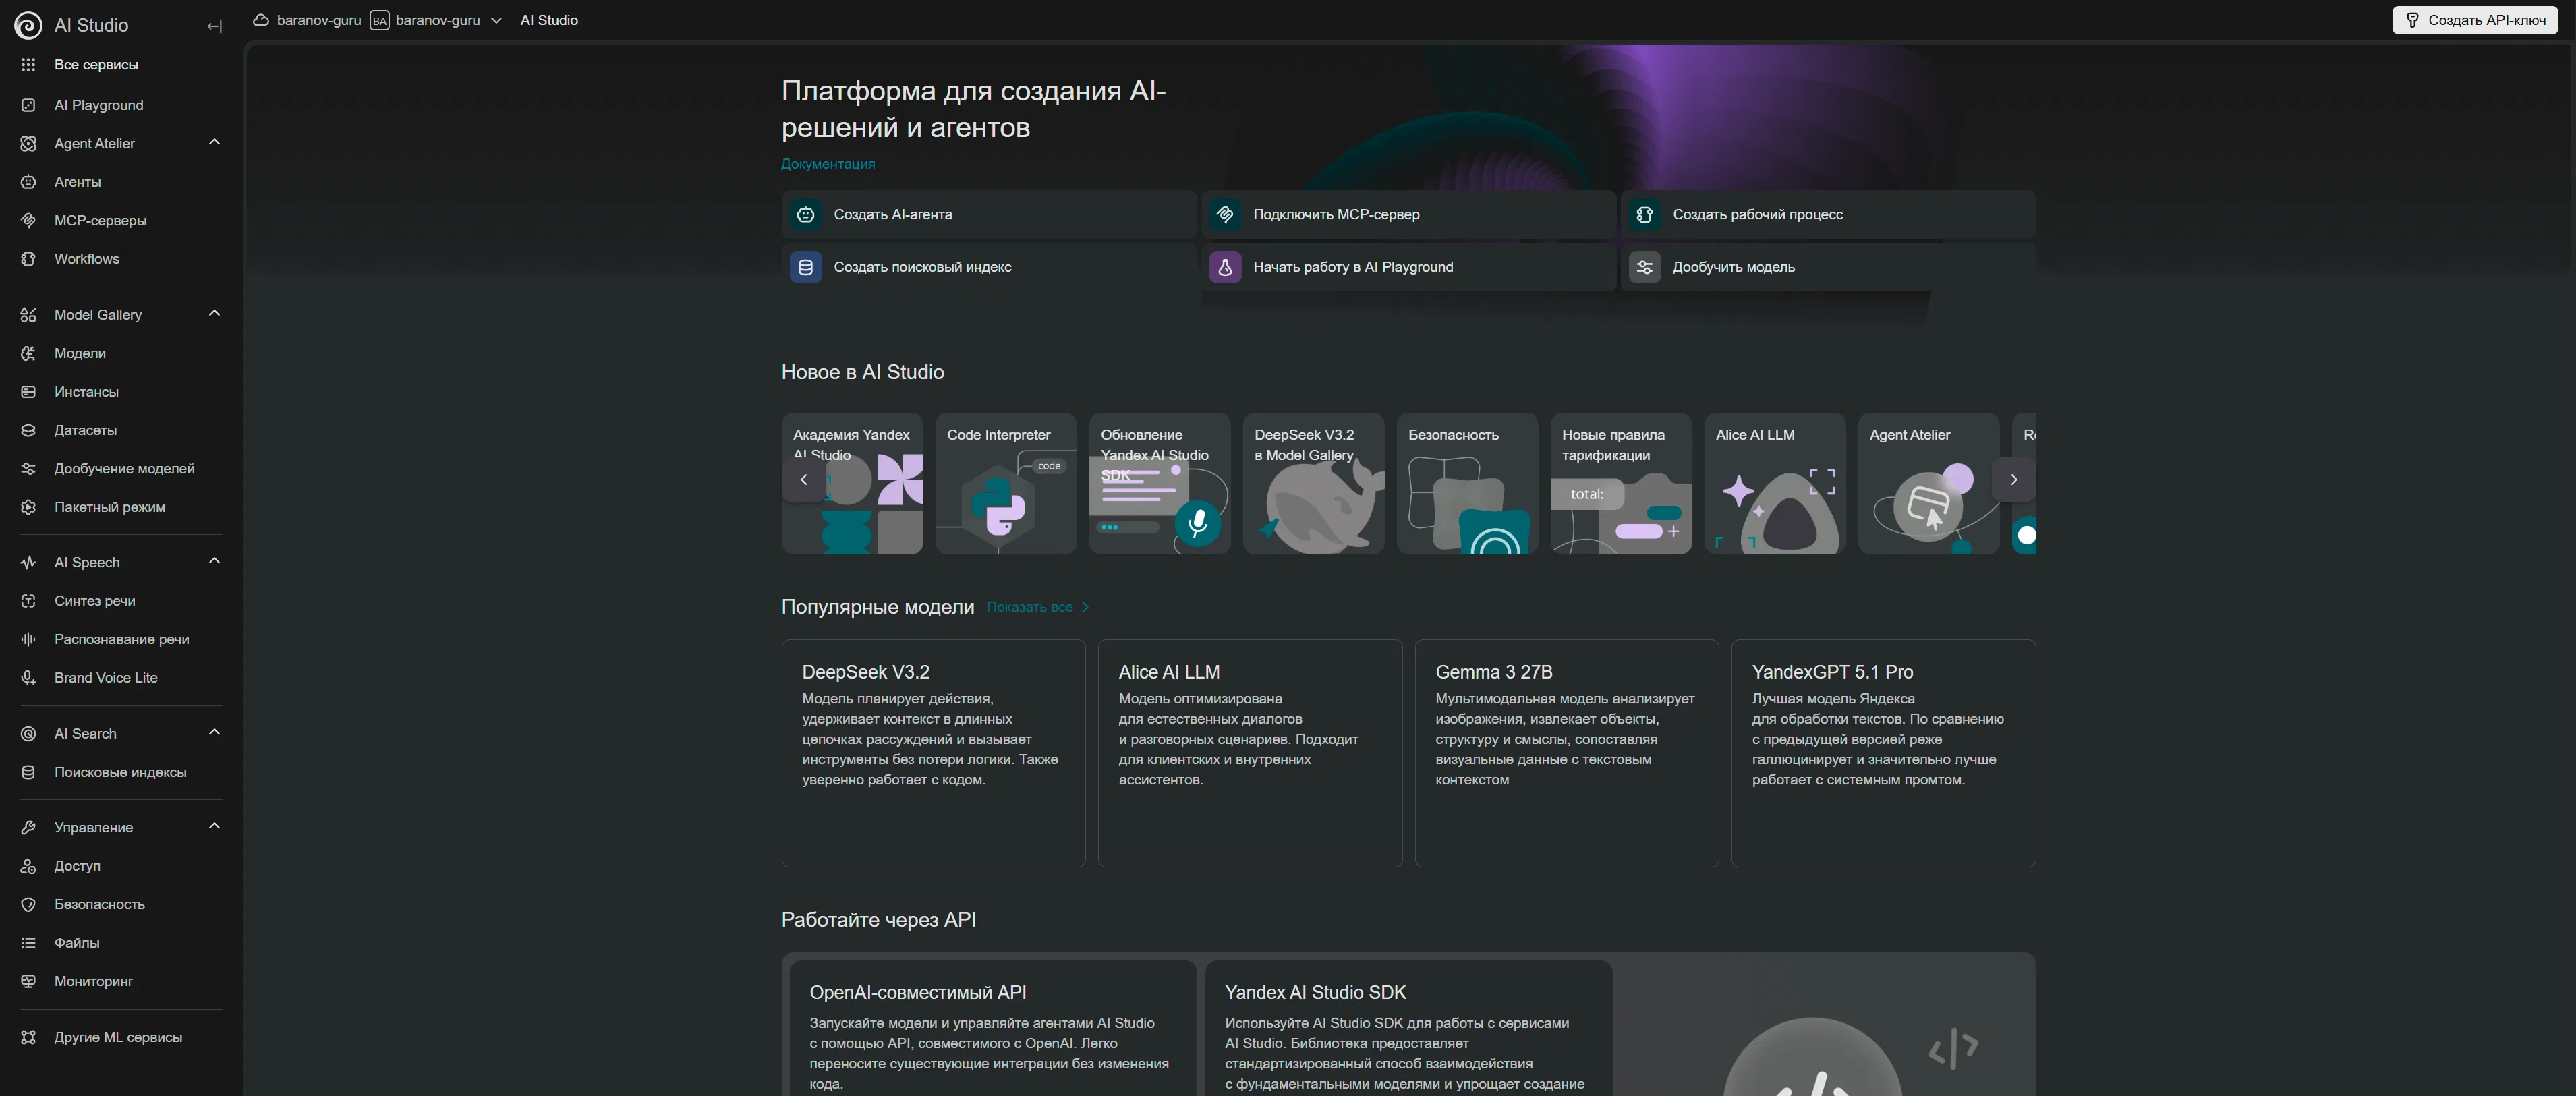Viewport: 2576px width, 1096px height.
Task: Click the Создать поисковый индекс database icon
Action: click(x=805, y=267)
